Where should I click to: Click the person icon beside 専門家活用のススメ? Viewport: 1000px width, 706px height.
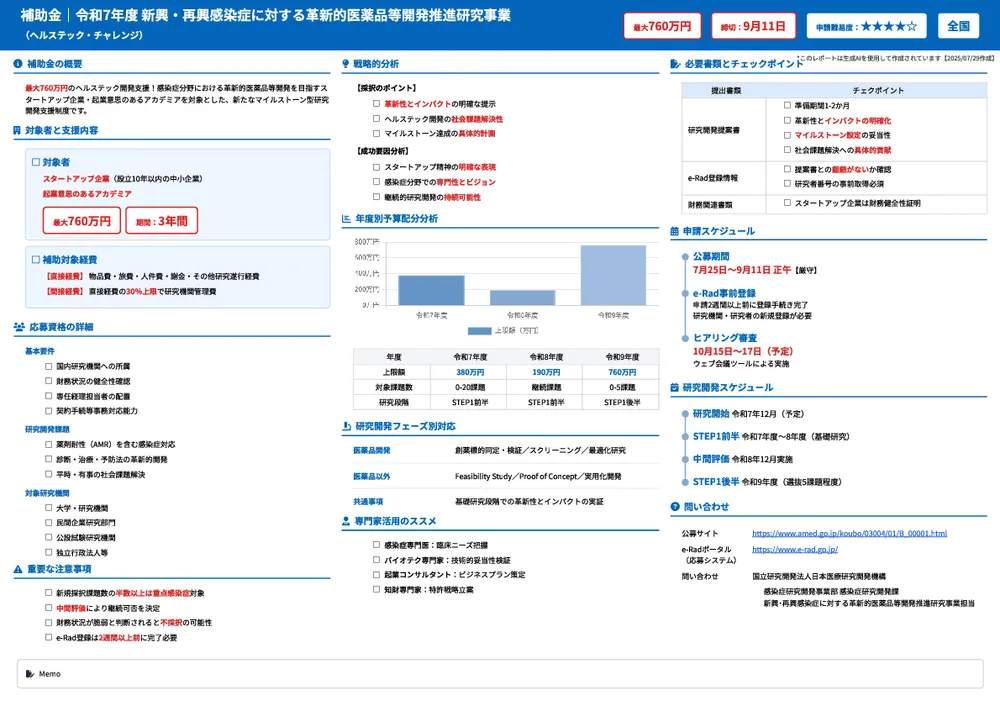pyautogui.click(x=346, y=521)
